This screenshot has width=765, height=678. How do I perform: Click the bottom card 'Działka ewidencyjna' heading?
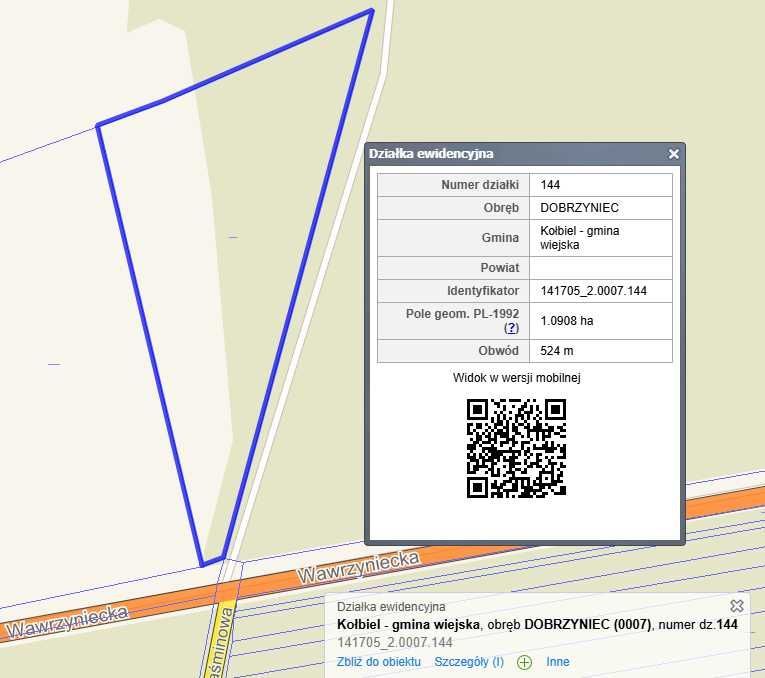[x=391, y=607]
